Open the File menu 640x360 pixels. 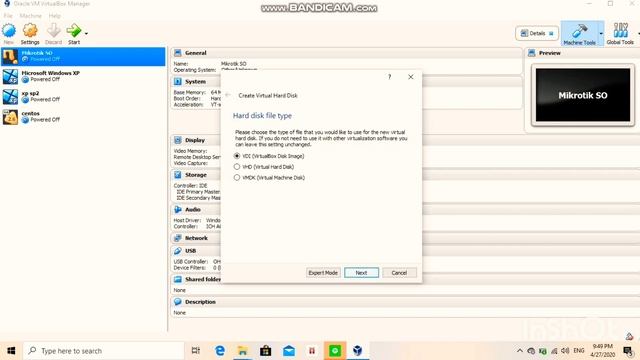coord(8,16)
